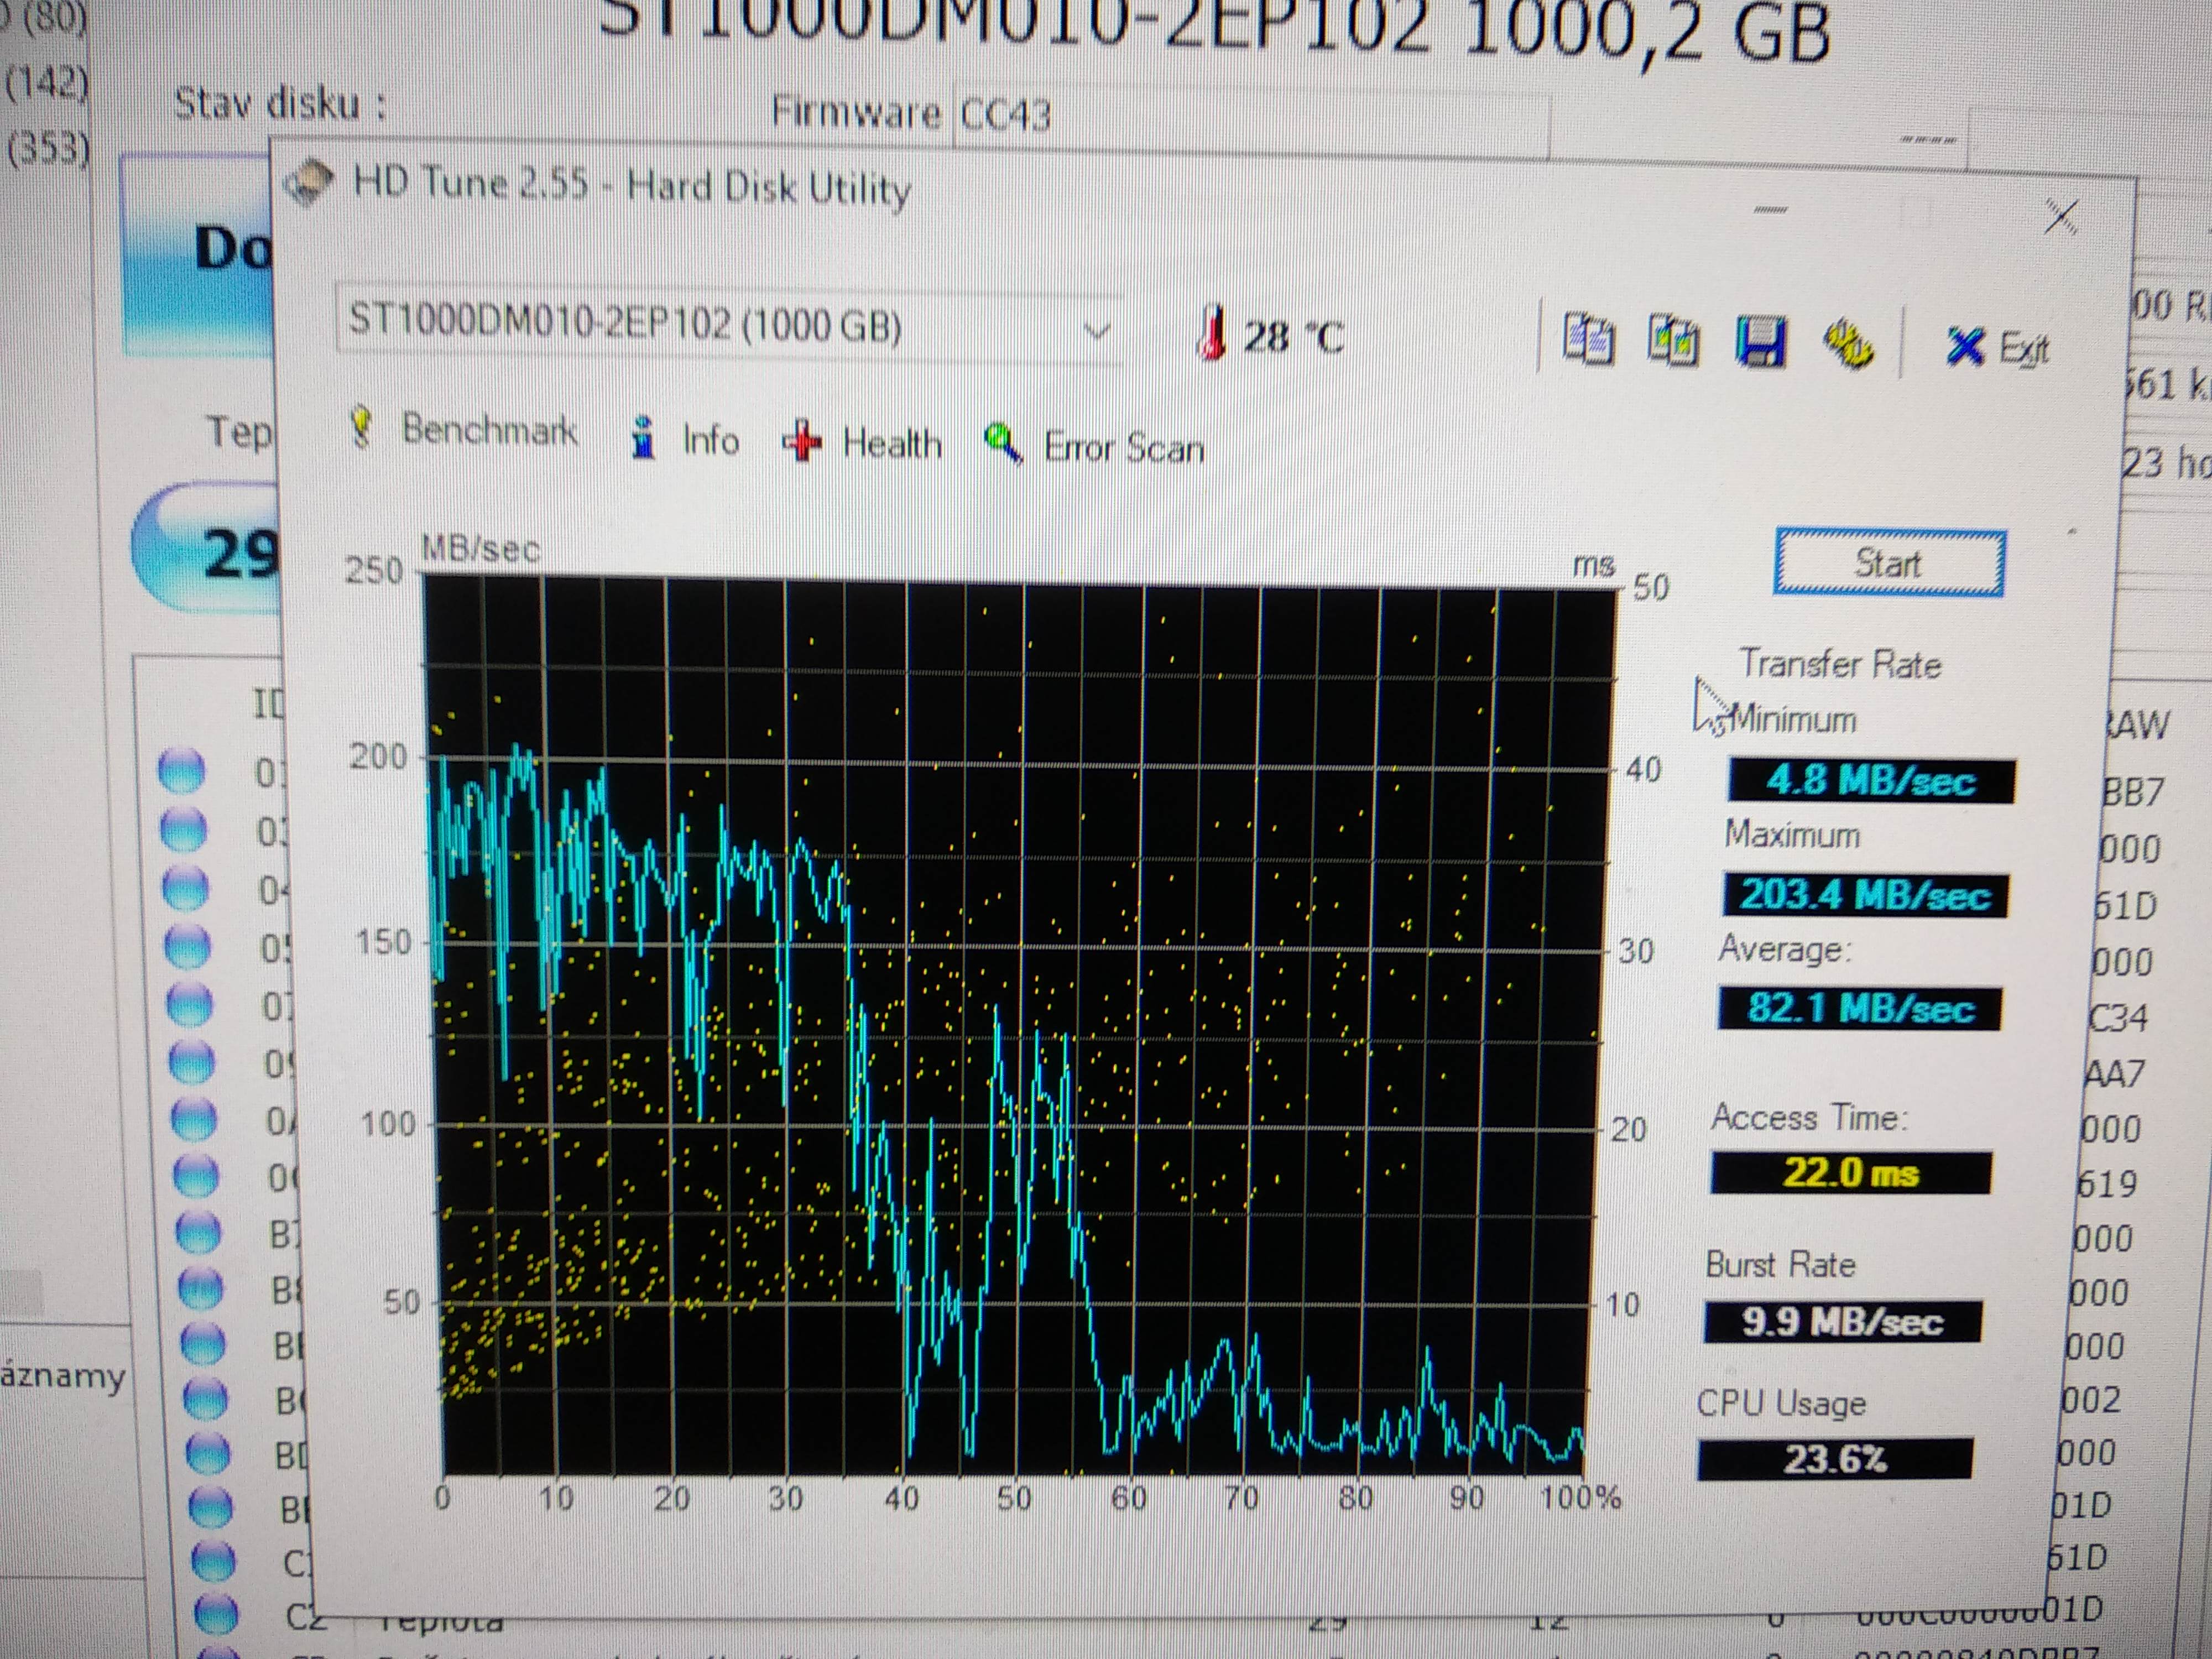
Task: Minimize the HD Tune window
Action: pyautogui.click(x=1770, y=210)
